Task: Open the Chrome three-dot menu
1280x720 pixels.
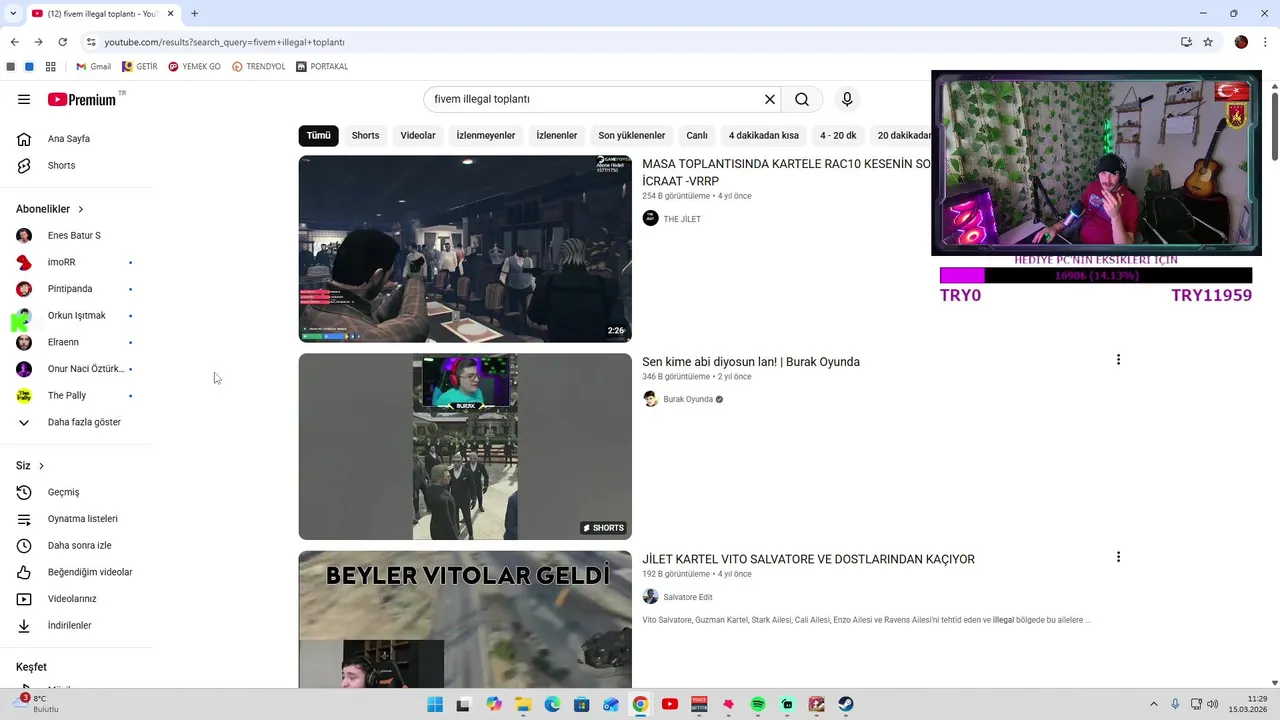Action: 1265,42
